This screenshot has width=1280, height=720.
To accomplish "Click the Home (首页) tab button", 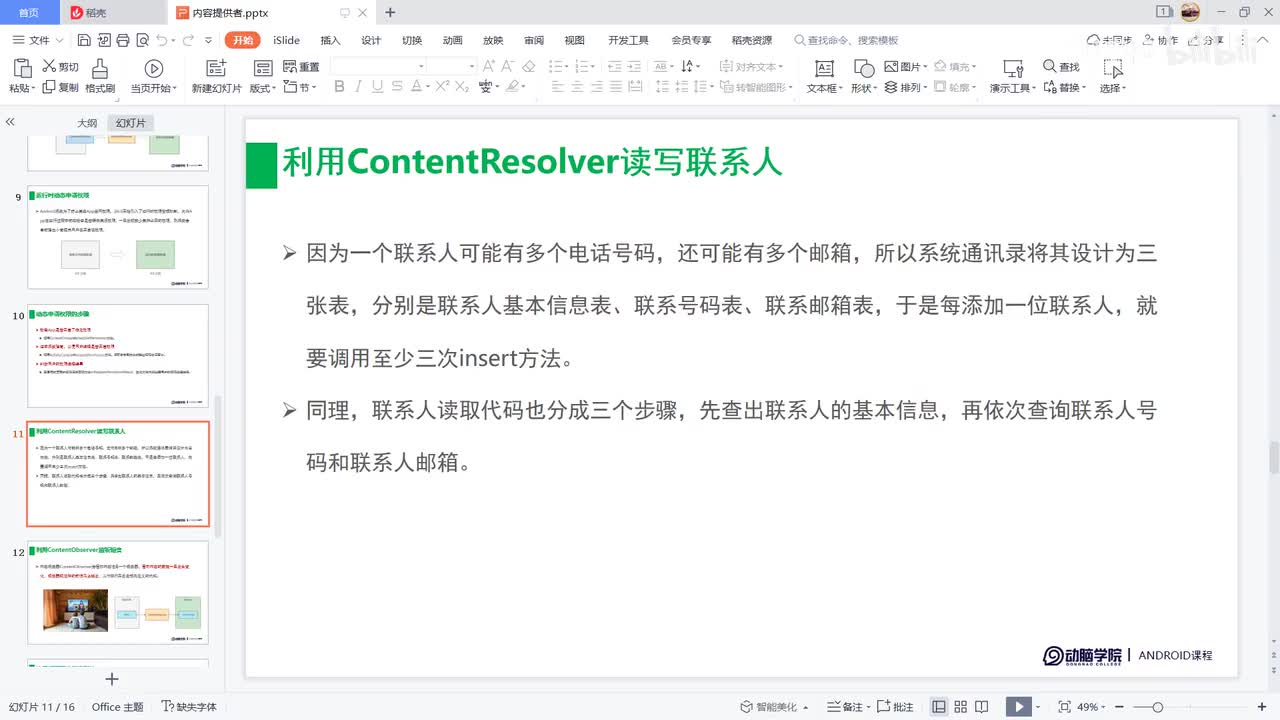I will coord(29,12).
